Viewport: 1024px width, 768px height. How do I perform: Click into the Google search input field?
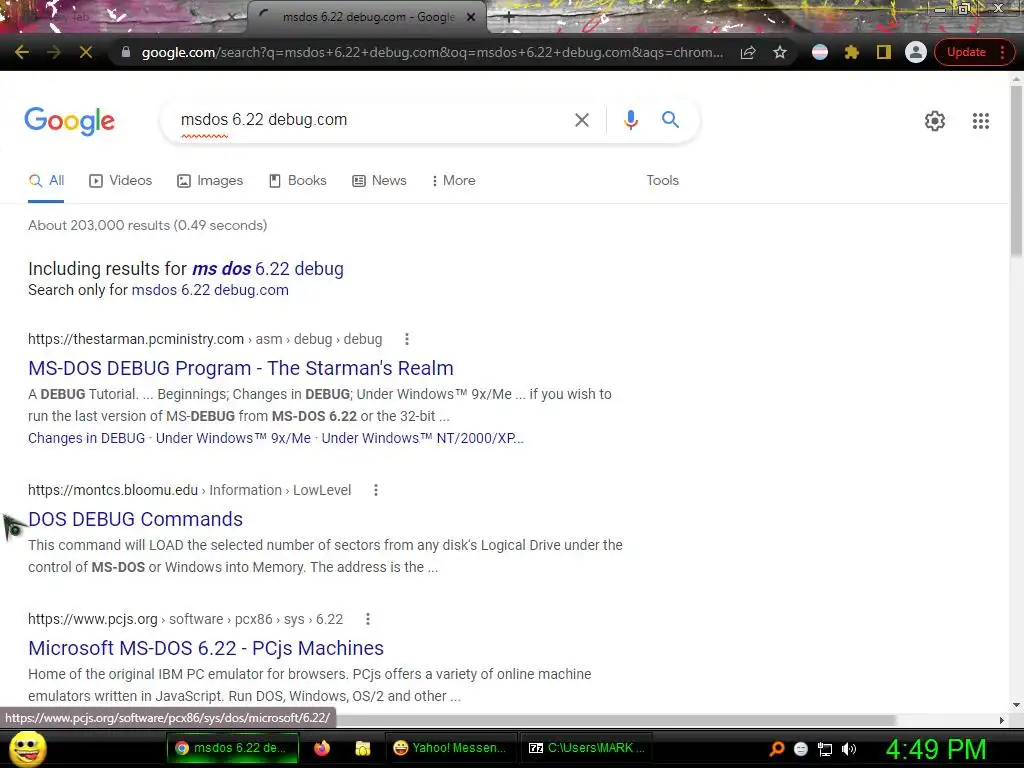pos(372,120)
